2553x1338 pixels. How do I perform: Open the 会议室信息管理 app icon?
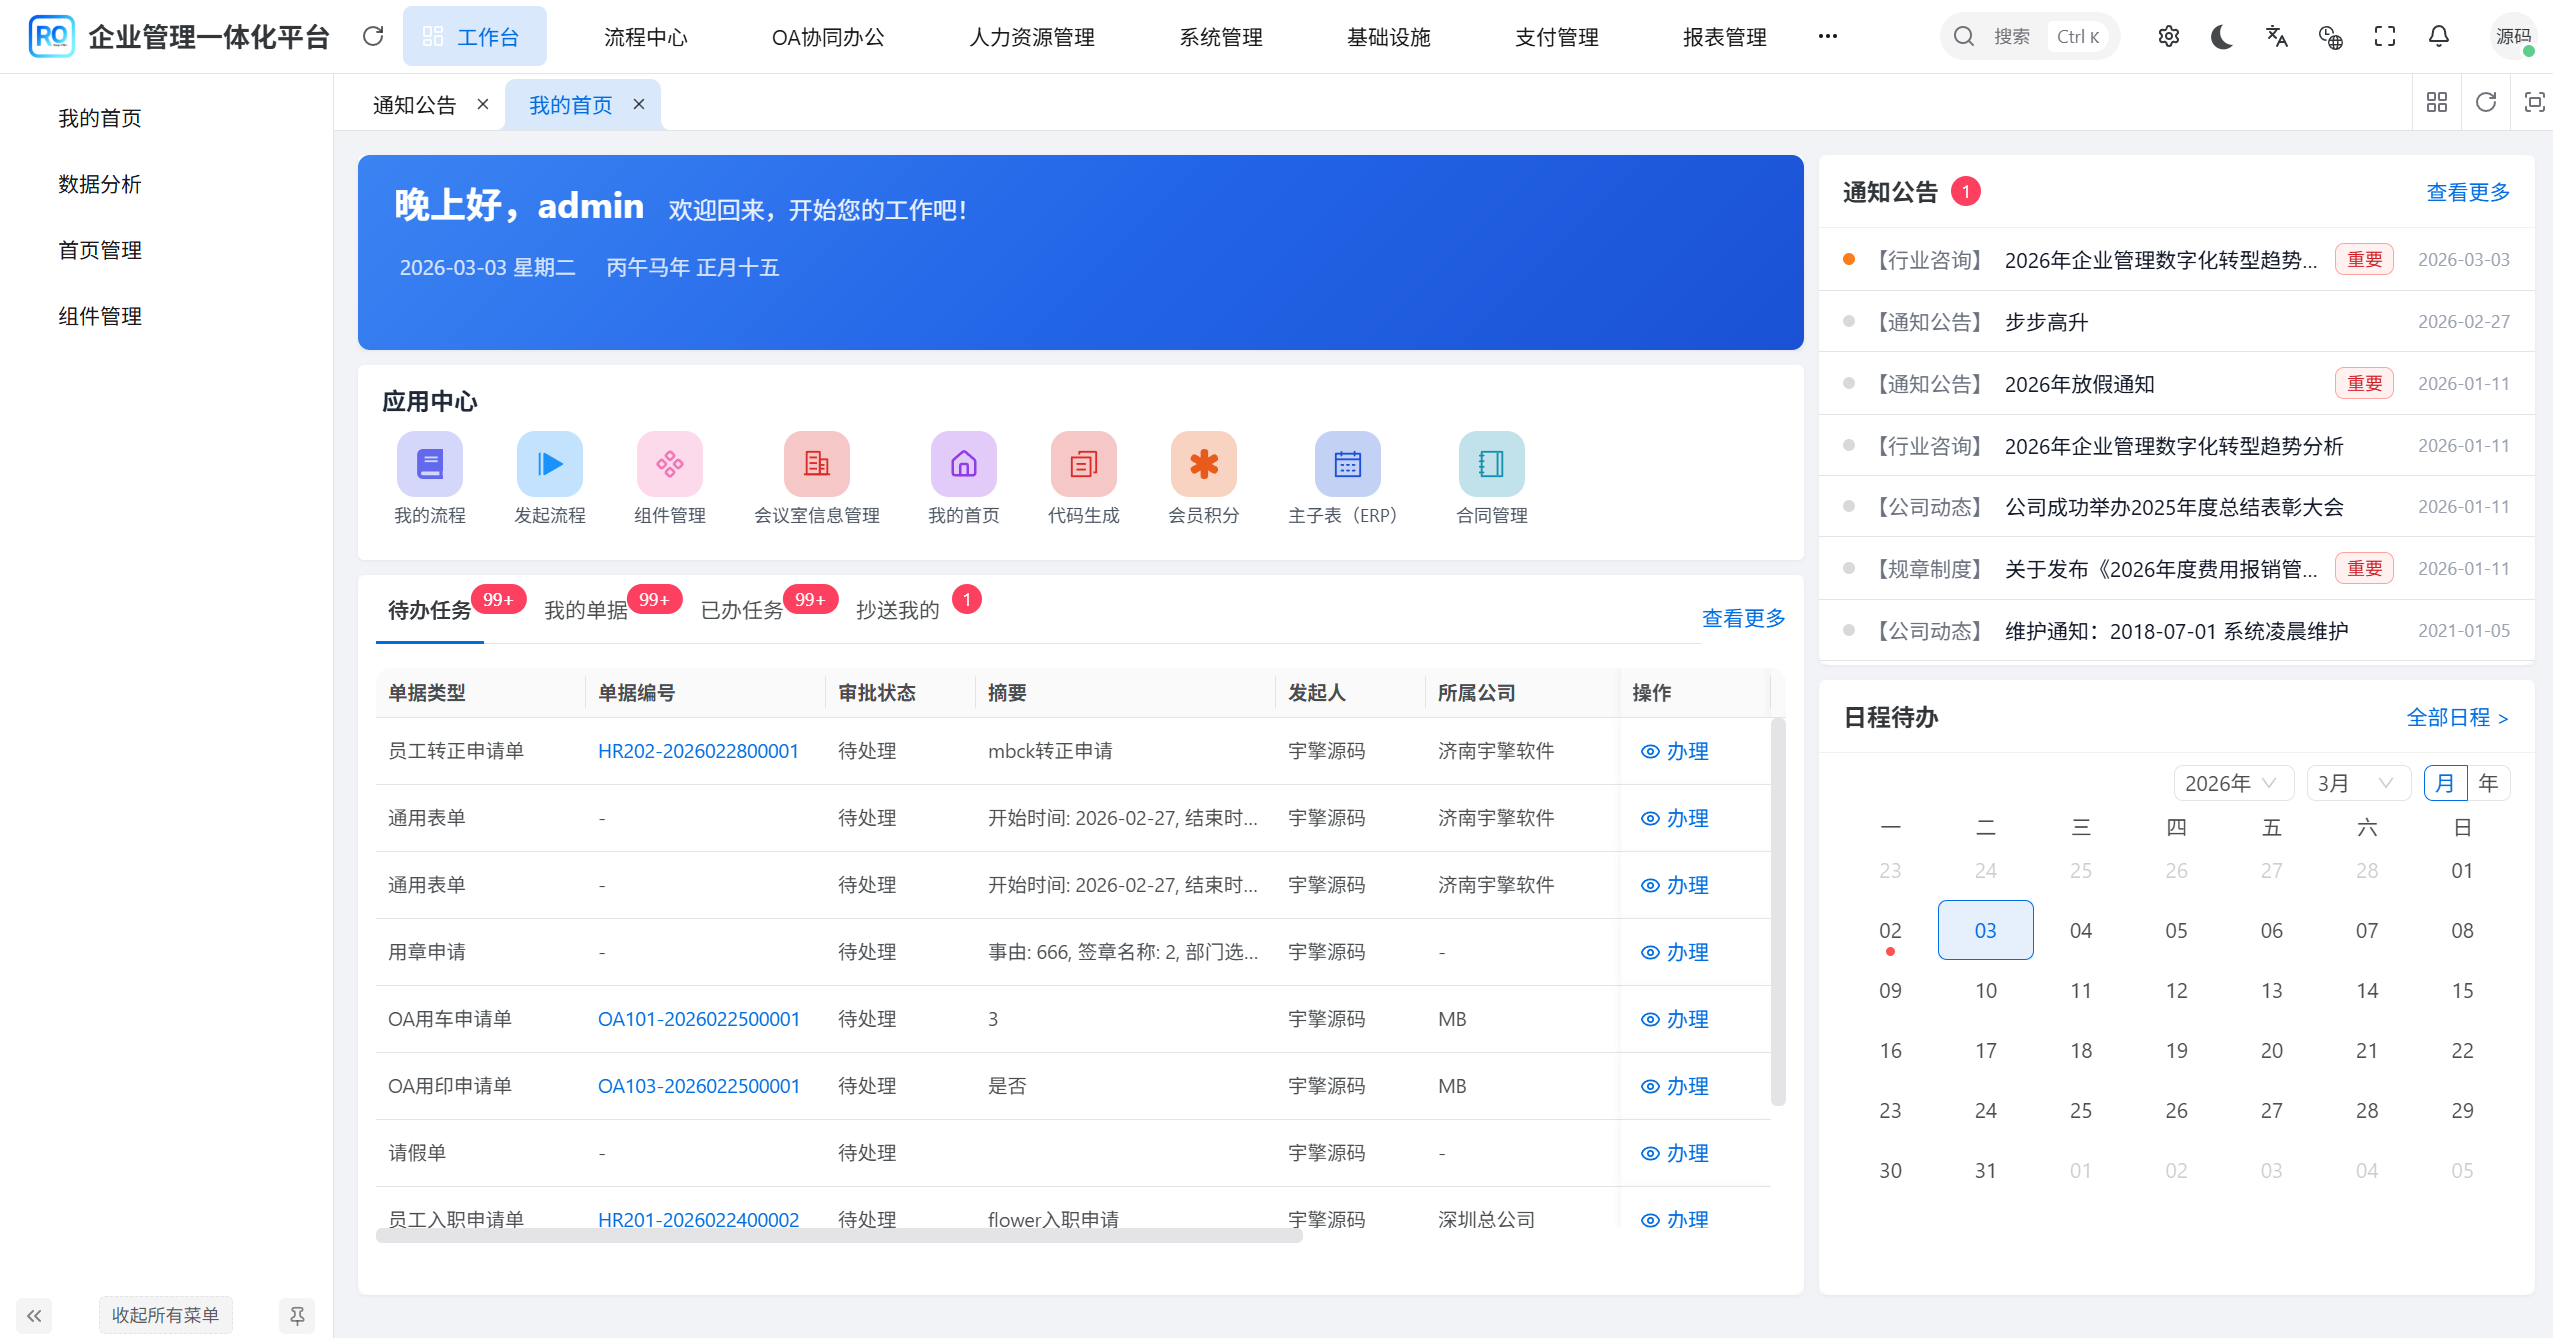pyautogui.click(x=816, y=464)
